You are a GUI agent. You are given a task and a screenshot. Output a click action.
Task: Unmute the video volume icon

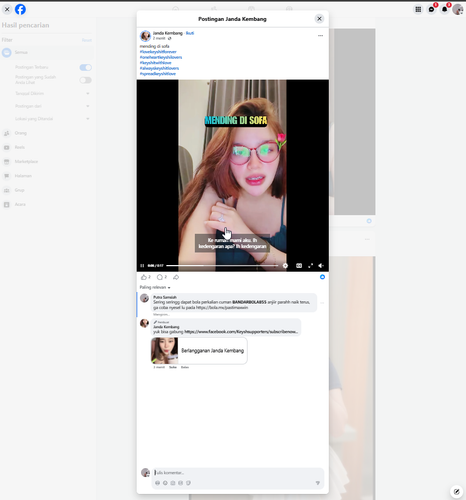tap(321, 266)
